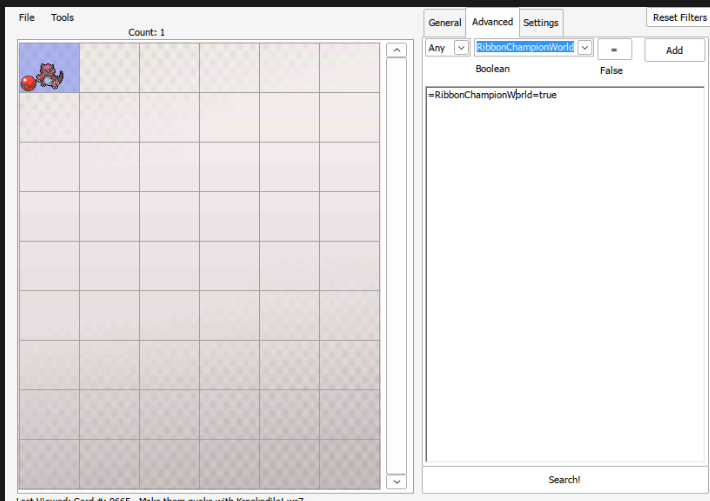Click the Add filter button
This screenshot has height=501, width=710.
click(x=674, y=50)
